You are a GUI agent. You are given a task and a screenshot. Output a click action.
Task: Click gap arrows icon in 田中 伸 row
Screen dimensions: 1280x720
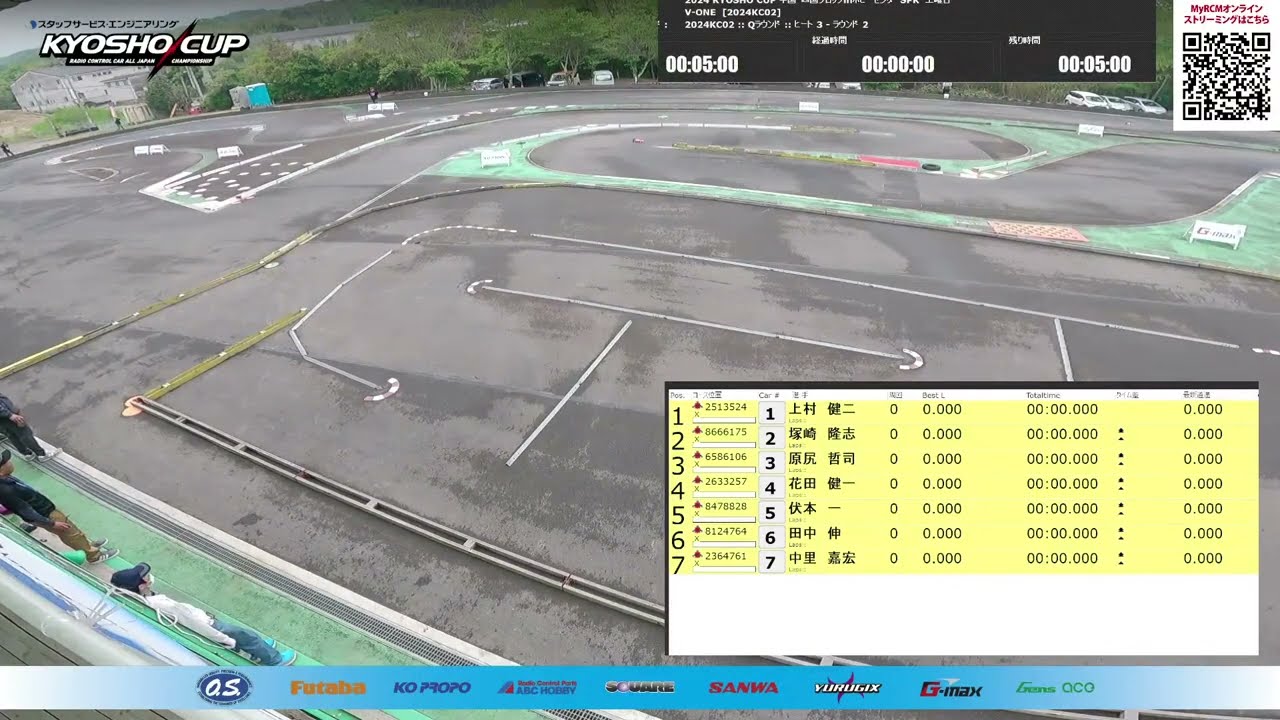(1121, 534)
